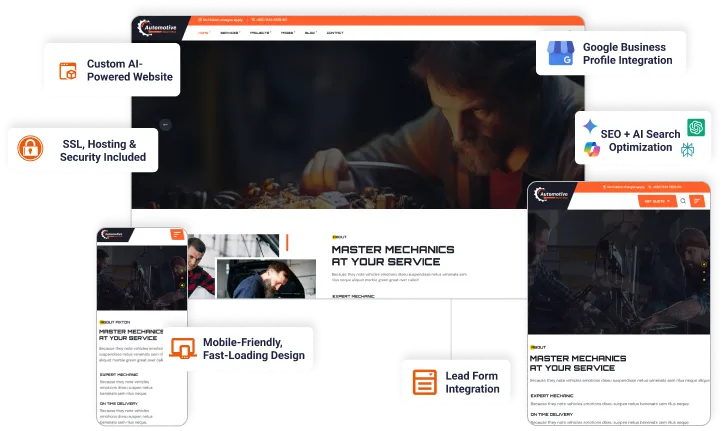Click the Mobile-Friendly devices icon
Viewport: 723px width, 431px height.
(182, 348)
